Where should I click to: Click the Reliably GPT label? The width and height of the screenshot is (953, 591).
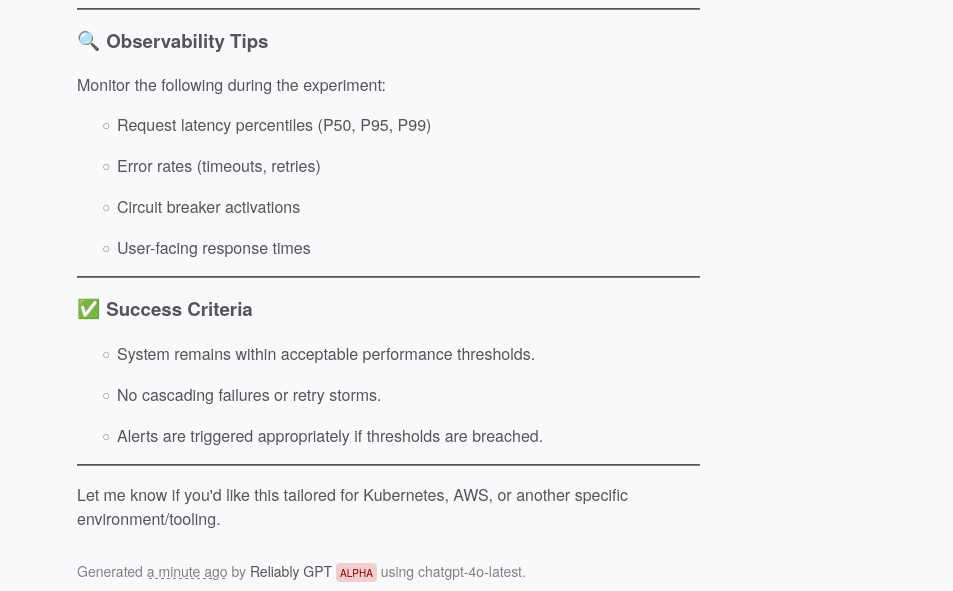tap(291, 572)
